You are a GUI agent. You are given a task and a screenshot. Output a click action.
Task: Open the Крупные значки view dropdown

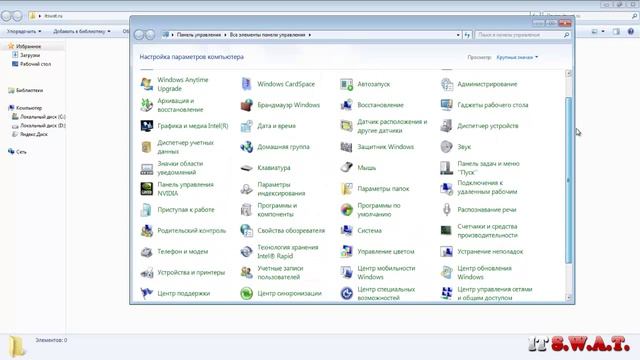pos(517,57)
